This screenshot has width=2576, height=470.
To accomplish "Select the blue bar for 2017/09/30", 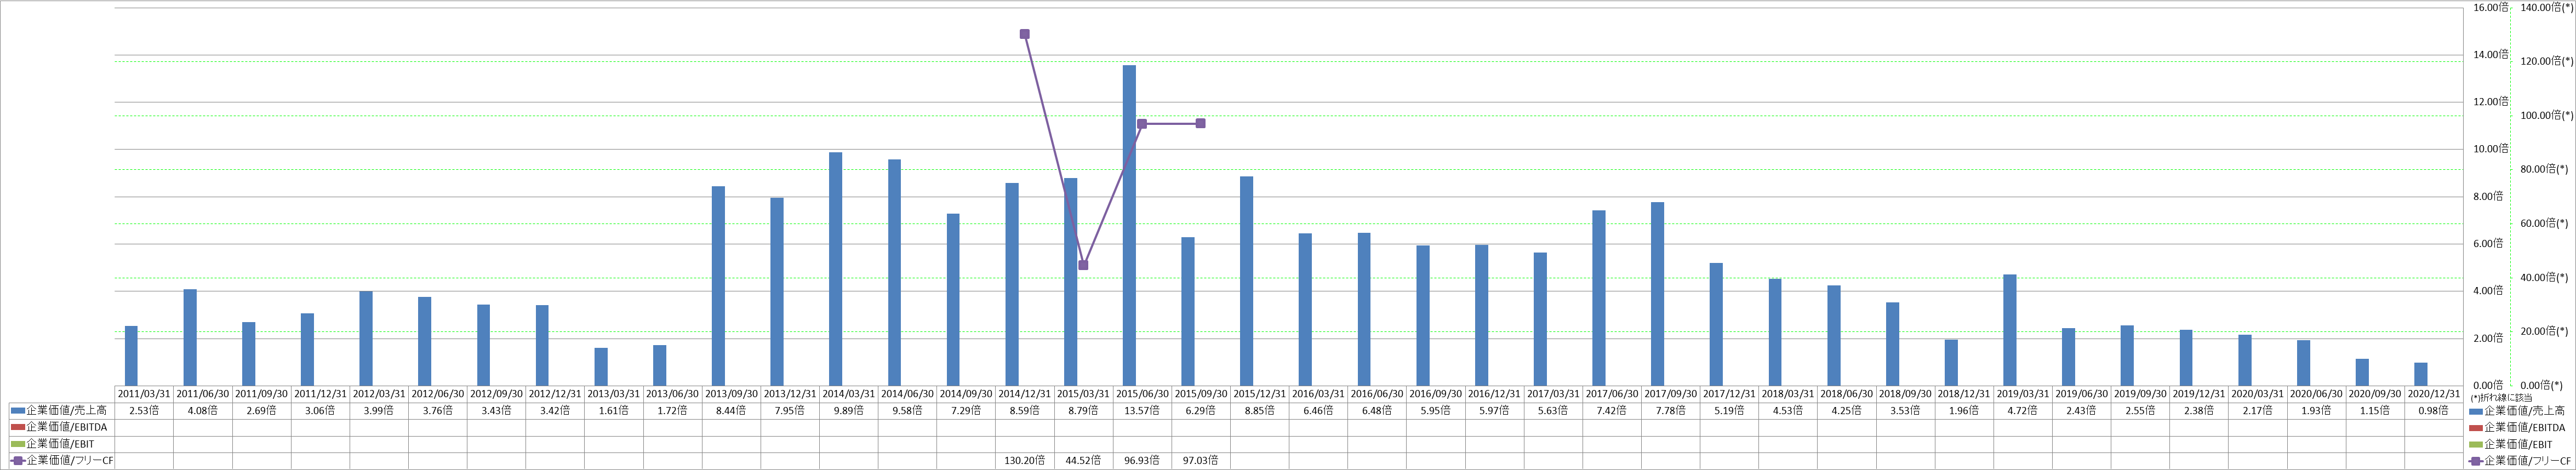I will [1657, 293].
